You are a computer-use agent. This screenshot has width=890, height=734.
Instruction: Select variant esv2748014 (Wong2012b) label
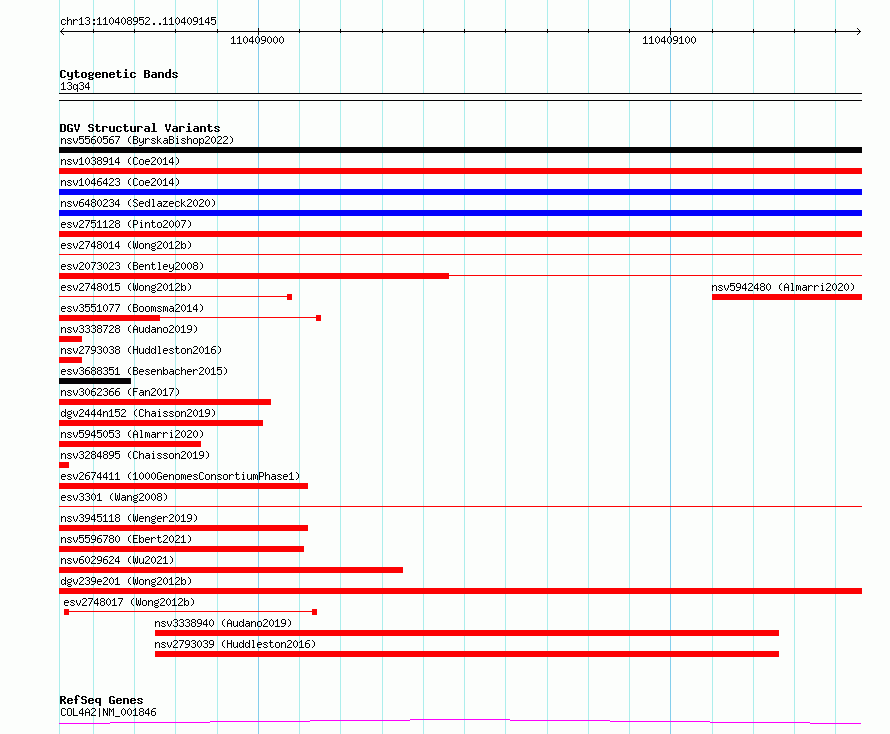[126, 245]
